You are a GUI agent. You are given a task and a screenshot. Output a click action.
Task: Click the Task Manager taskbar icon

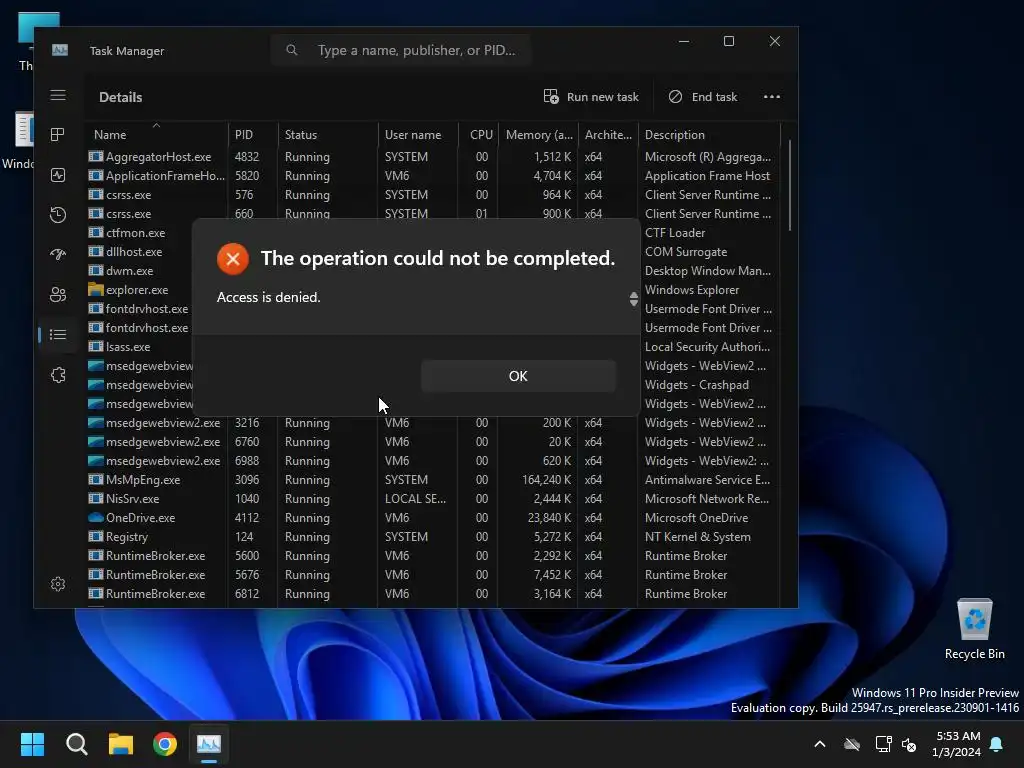pyautogui.click(x=209, y=744)
